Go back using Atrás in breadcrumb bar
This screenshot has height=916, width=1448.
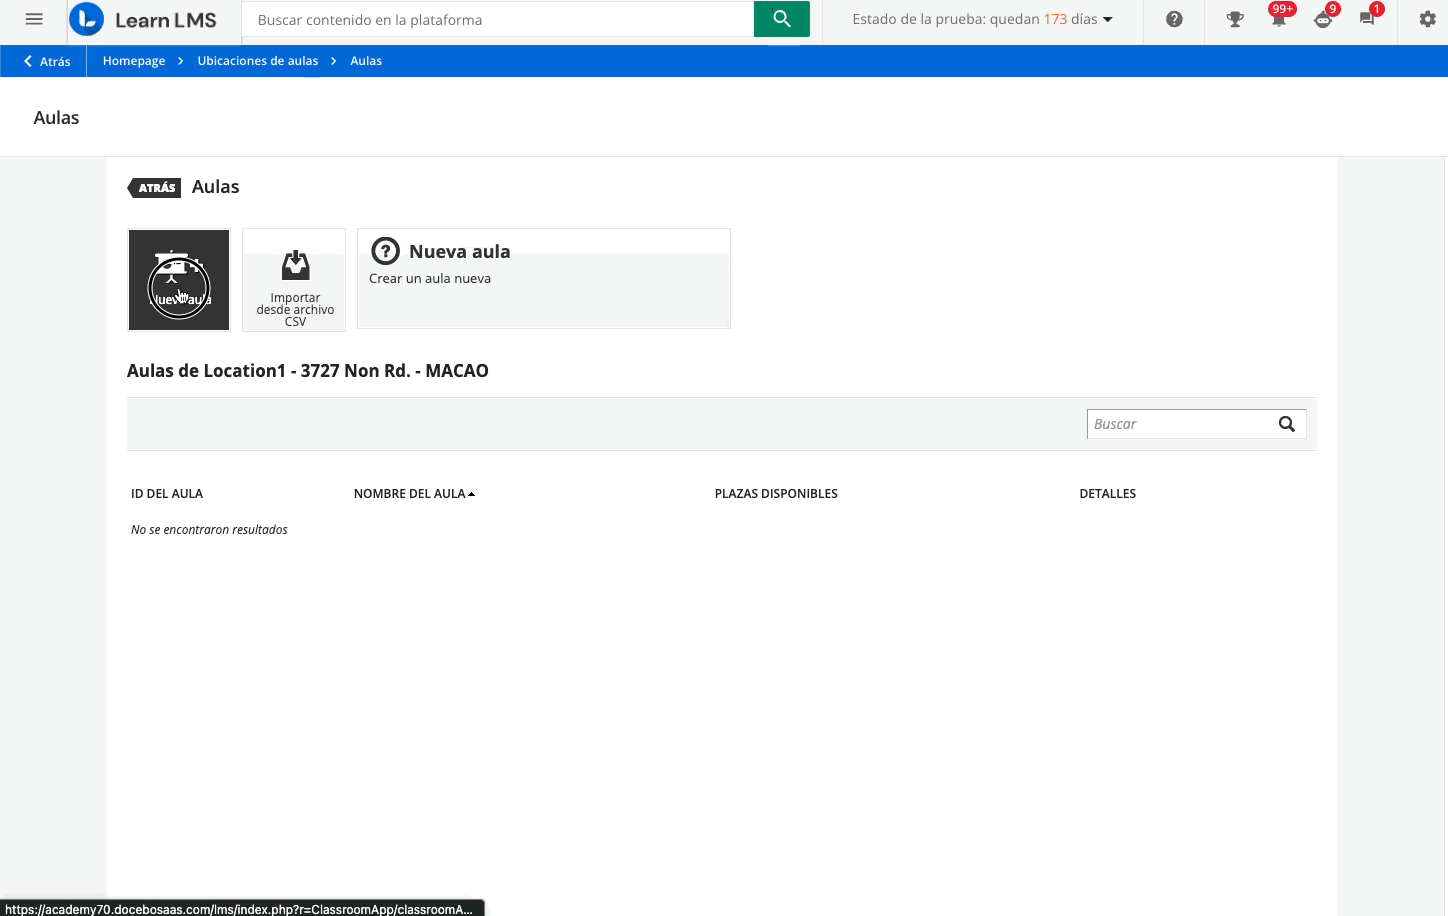[x=47, y=61]
